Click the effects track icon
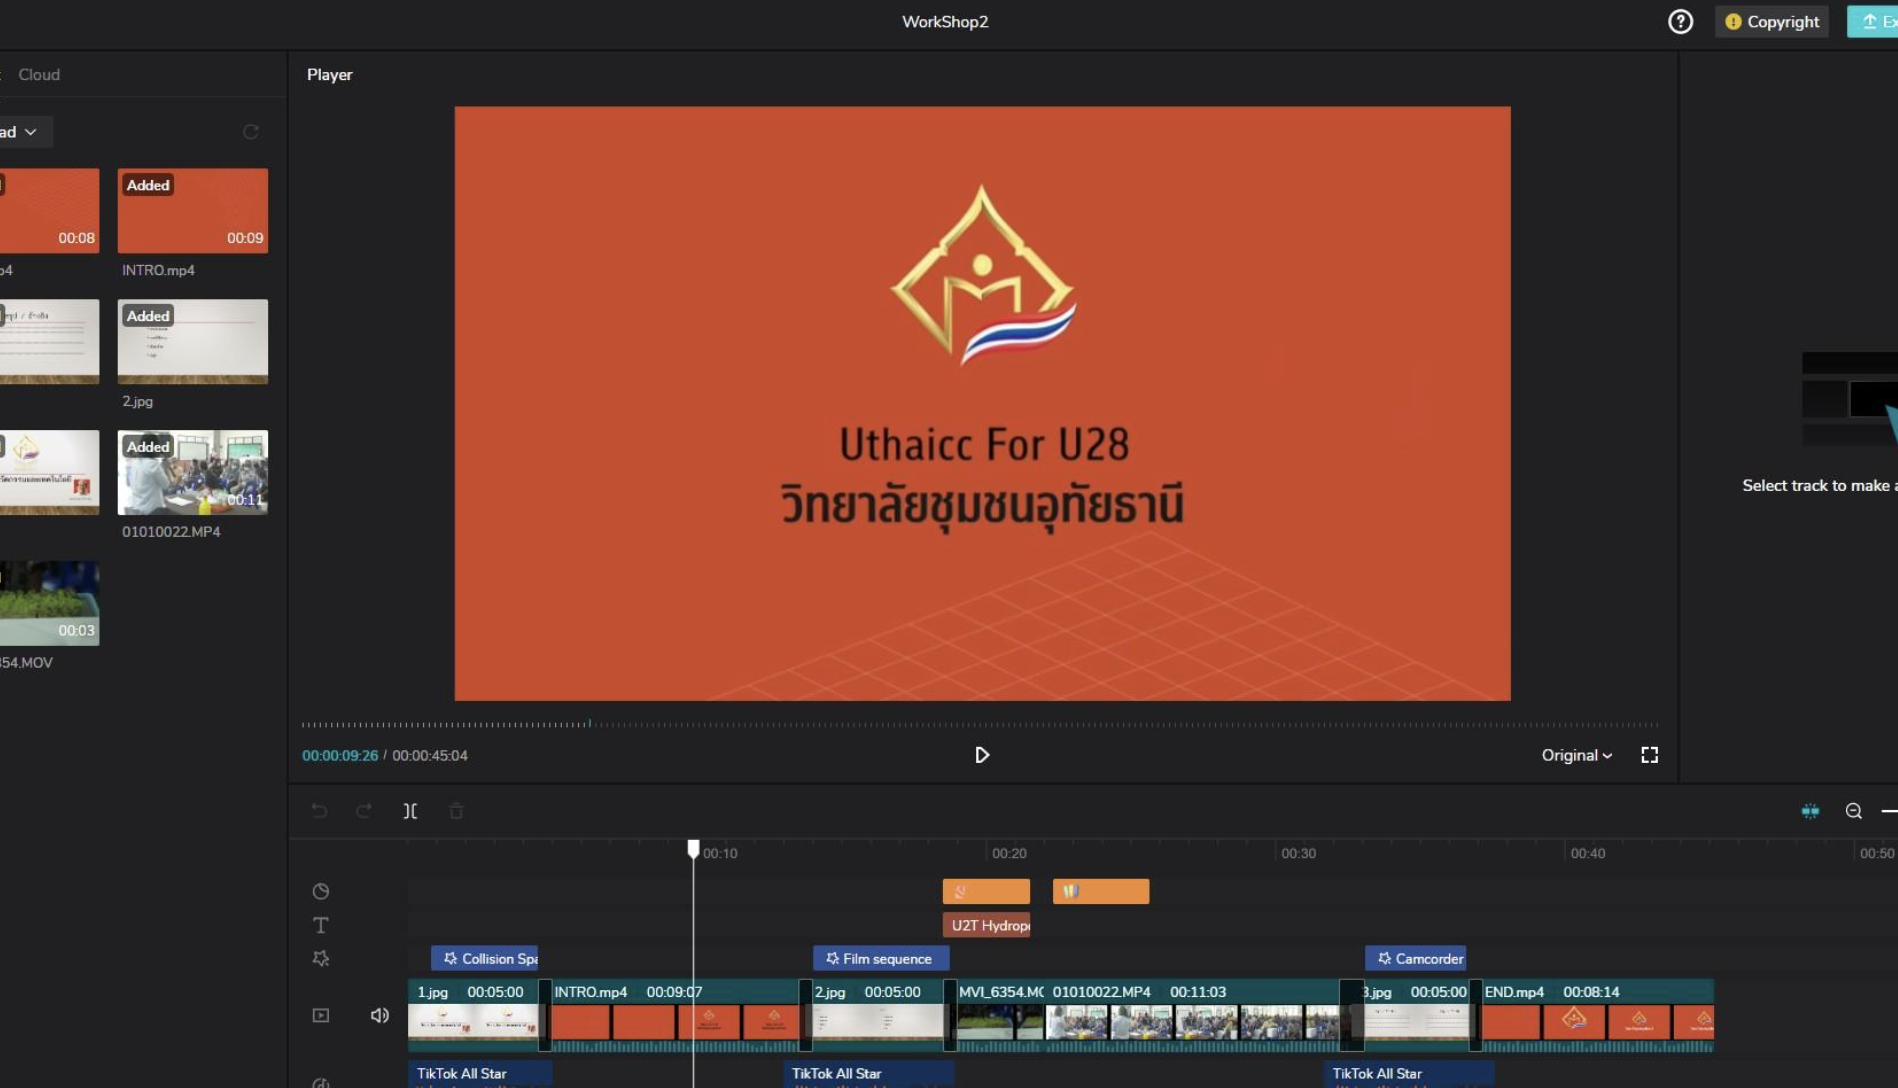Screen dimensions: 1898x1088 pyautogui.click(x=321, y=958)
